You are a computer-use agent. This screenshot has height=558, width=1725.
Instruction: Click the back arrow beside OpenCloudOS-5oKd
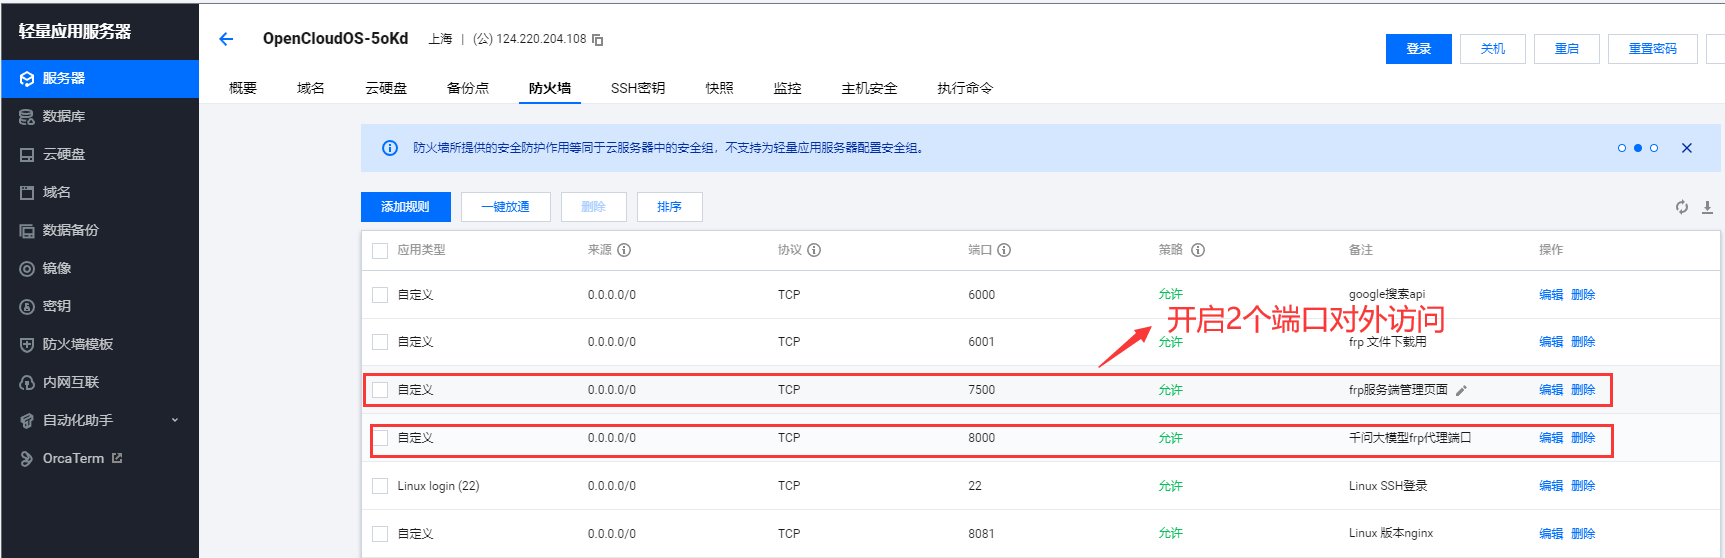226,39
